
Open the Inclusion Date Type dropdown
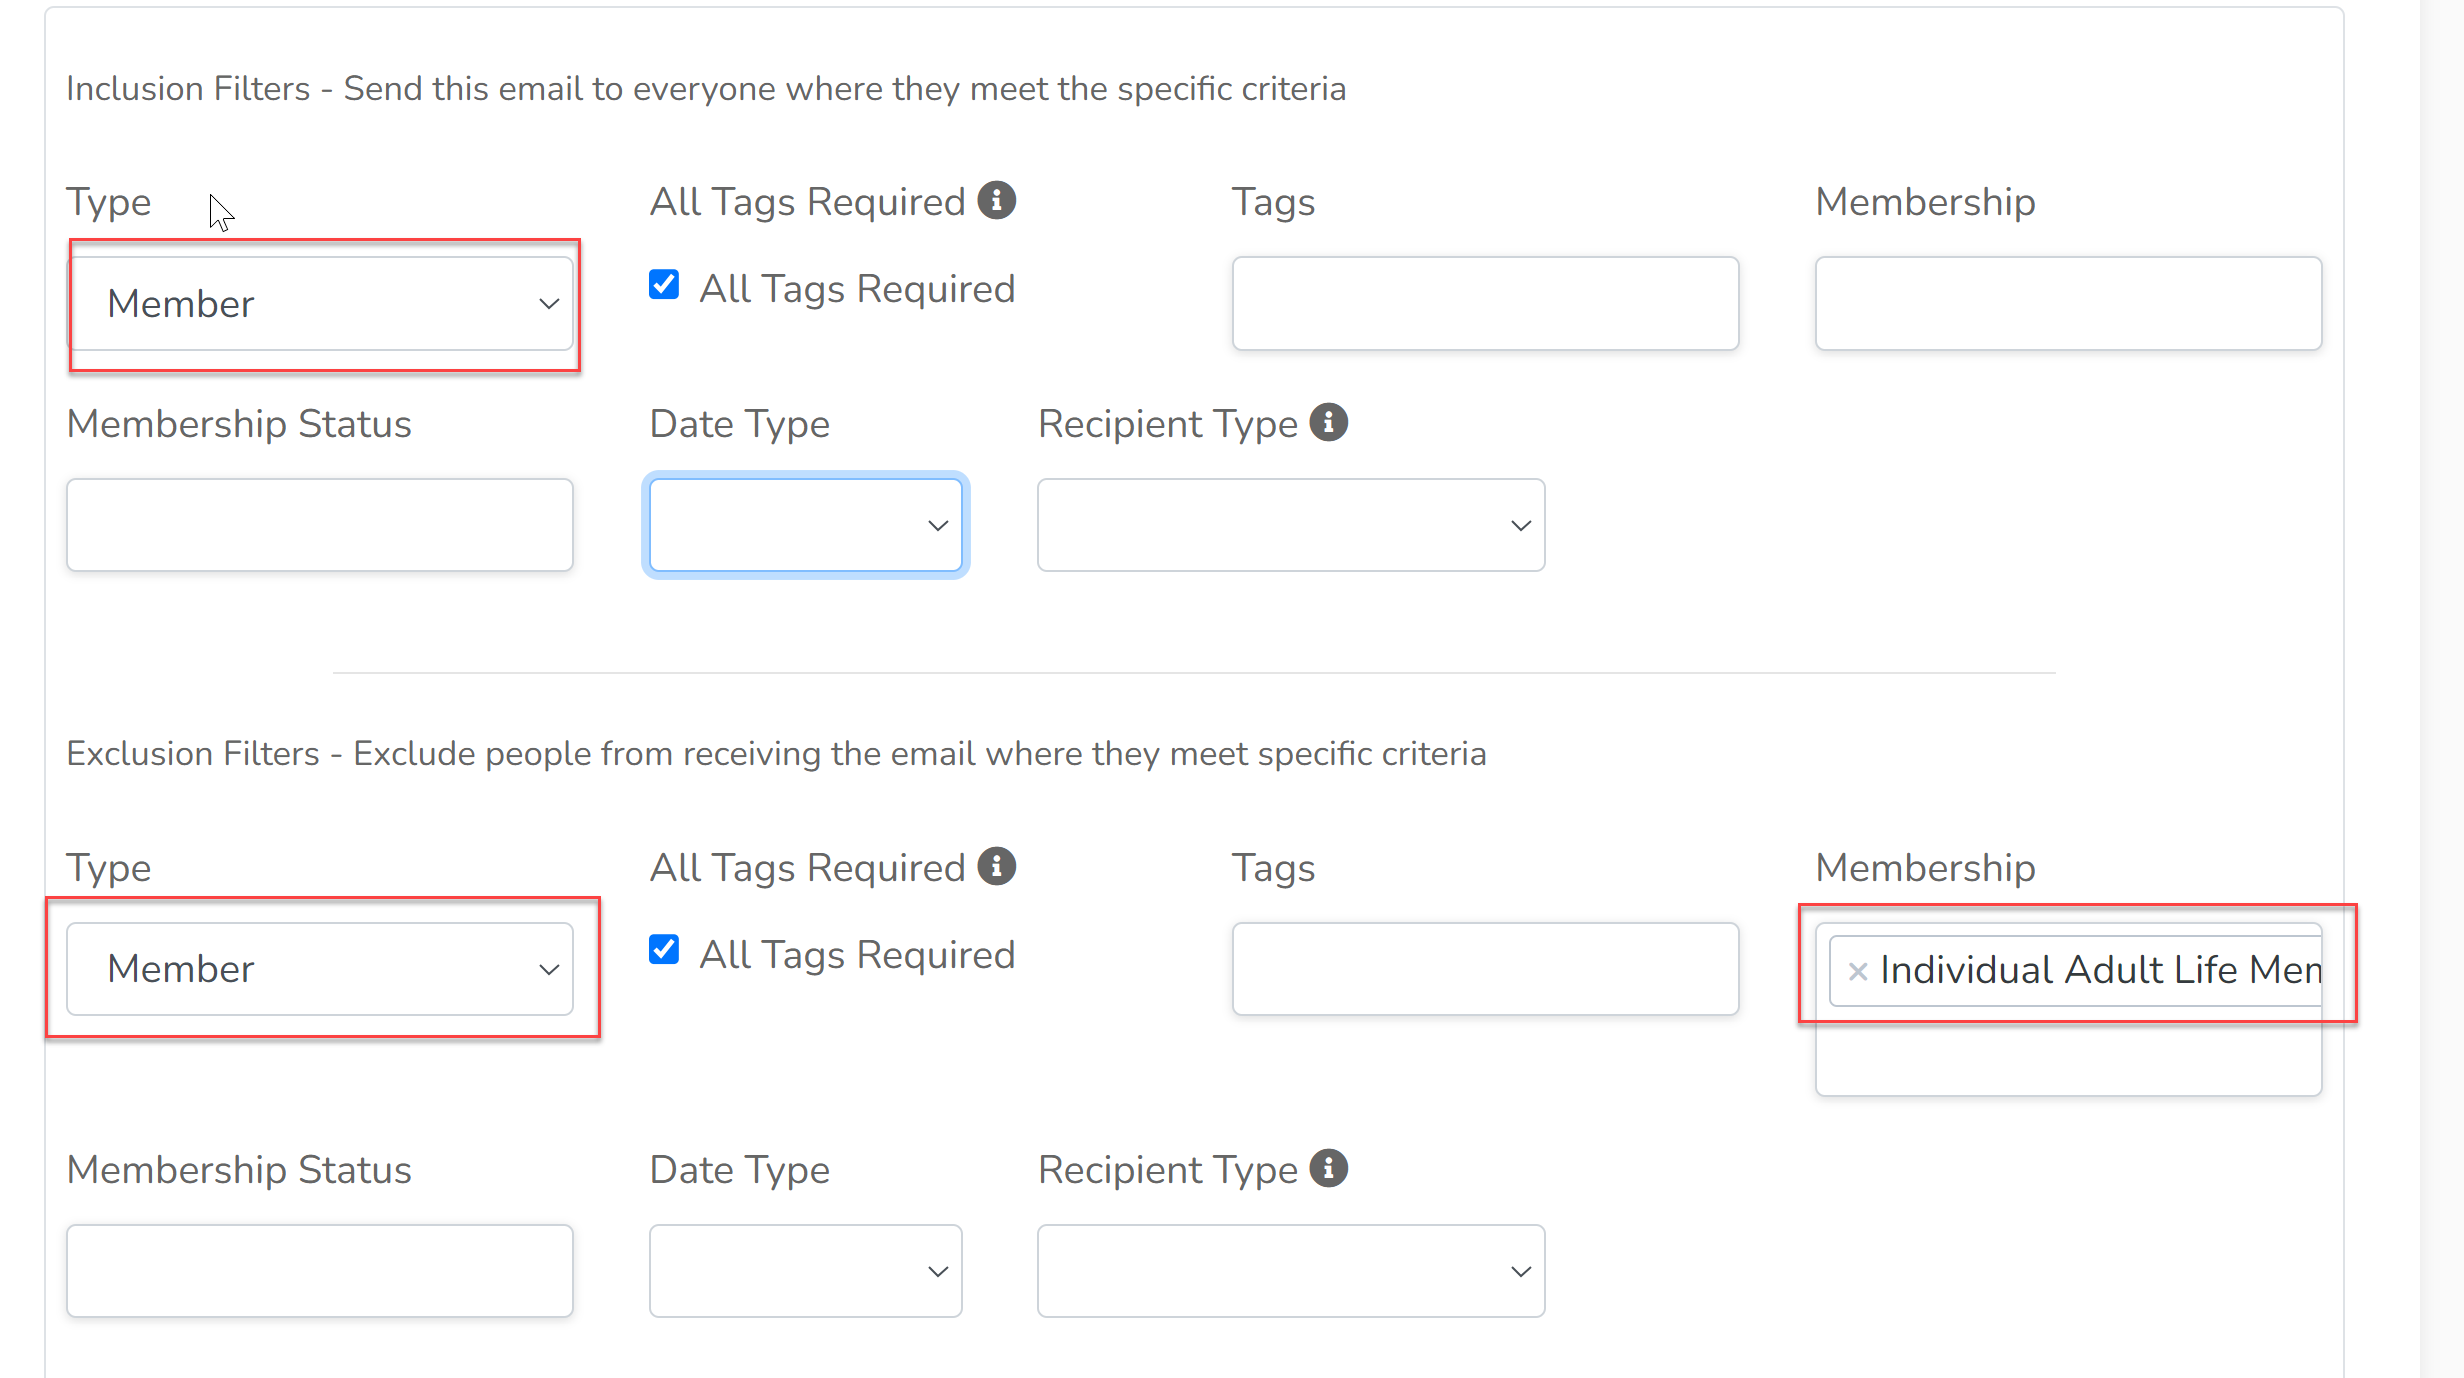(x=806, y=525)
